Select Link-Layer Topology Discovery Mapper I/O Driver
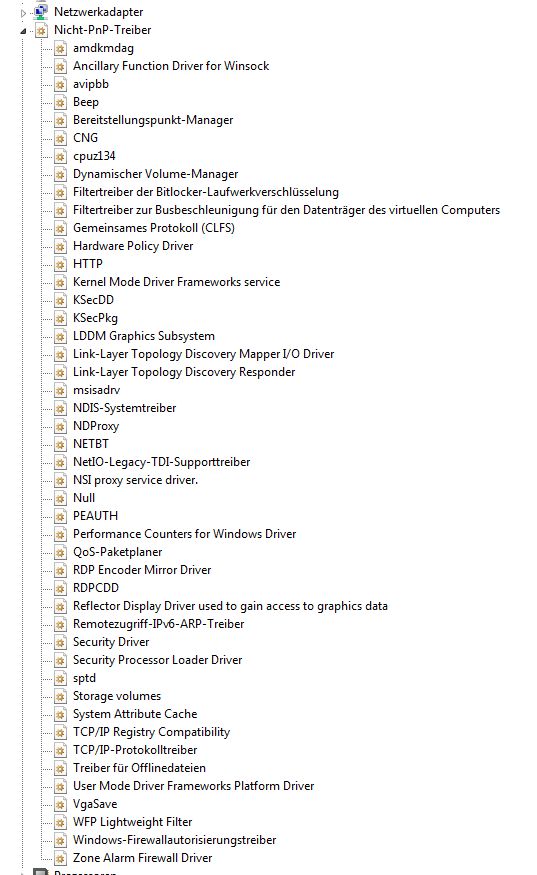The height and width of the screenshot is (875, 537). 203,354
